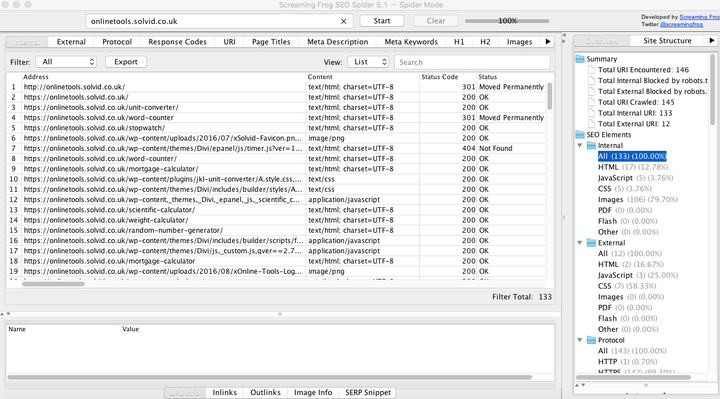The height and width of the screenshot is (399, 720).
Task: Click the Clear button
Action: point(436,21)
